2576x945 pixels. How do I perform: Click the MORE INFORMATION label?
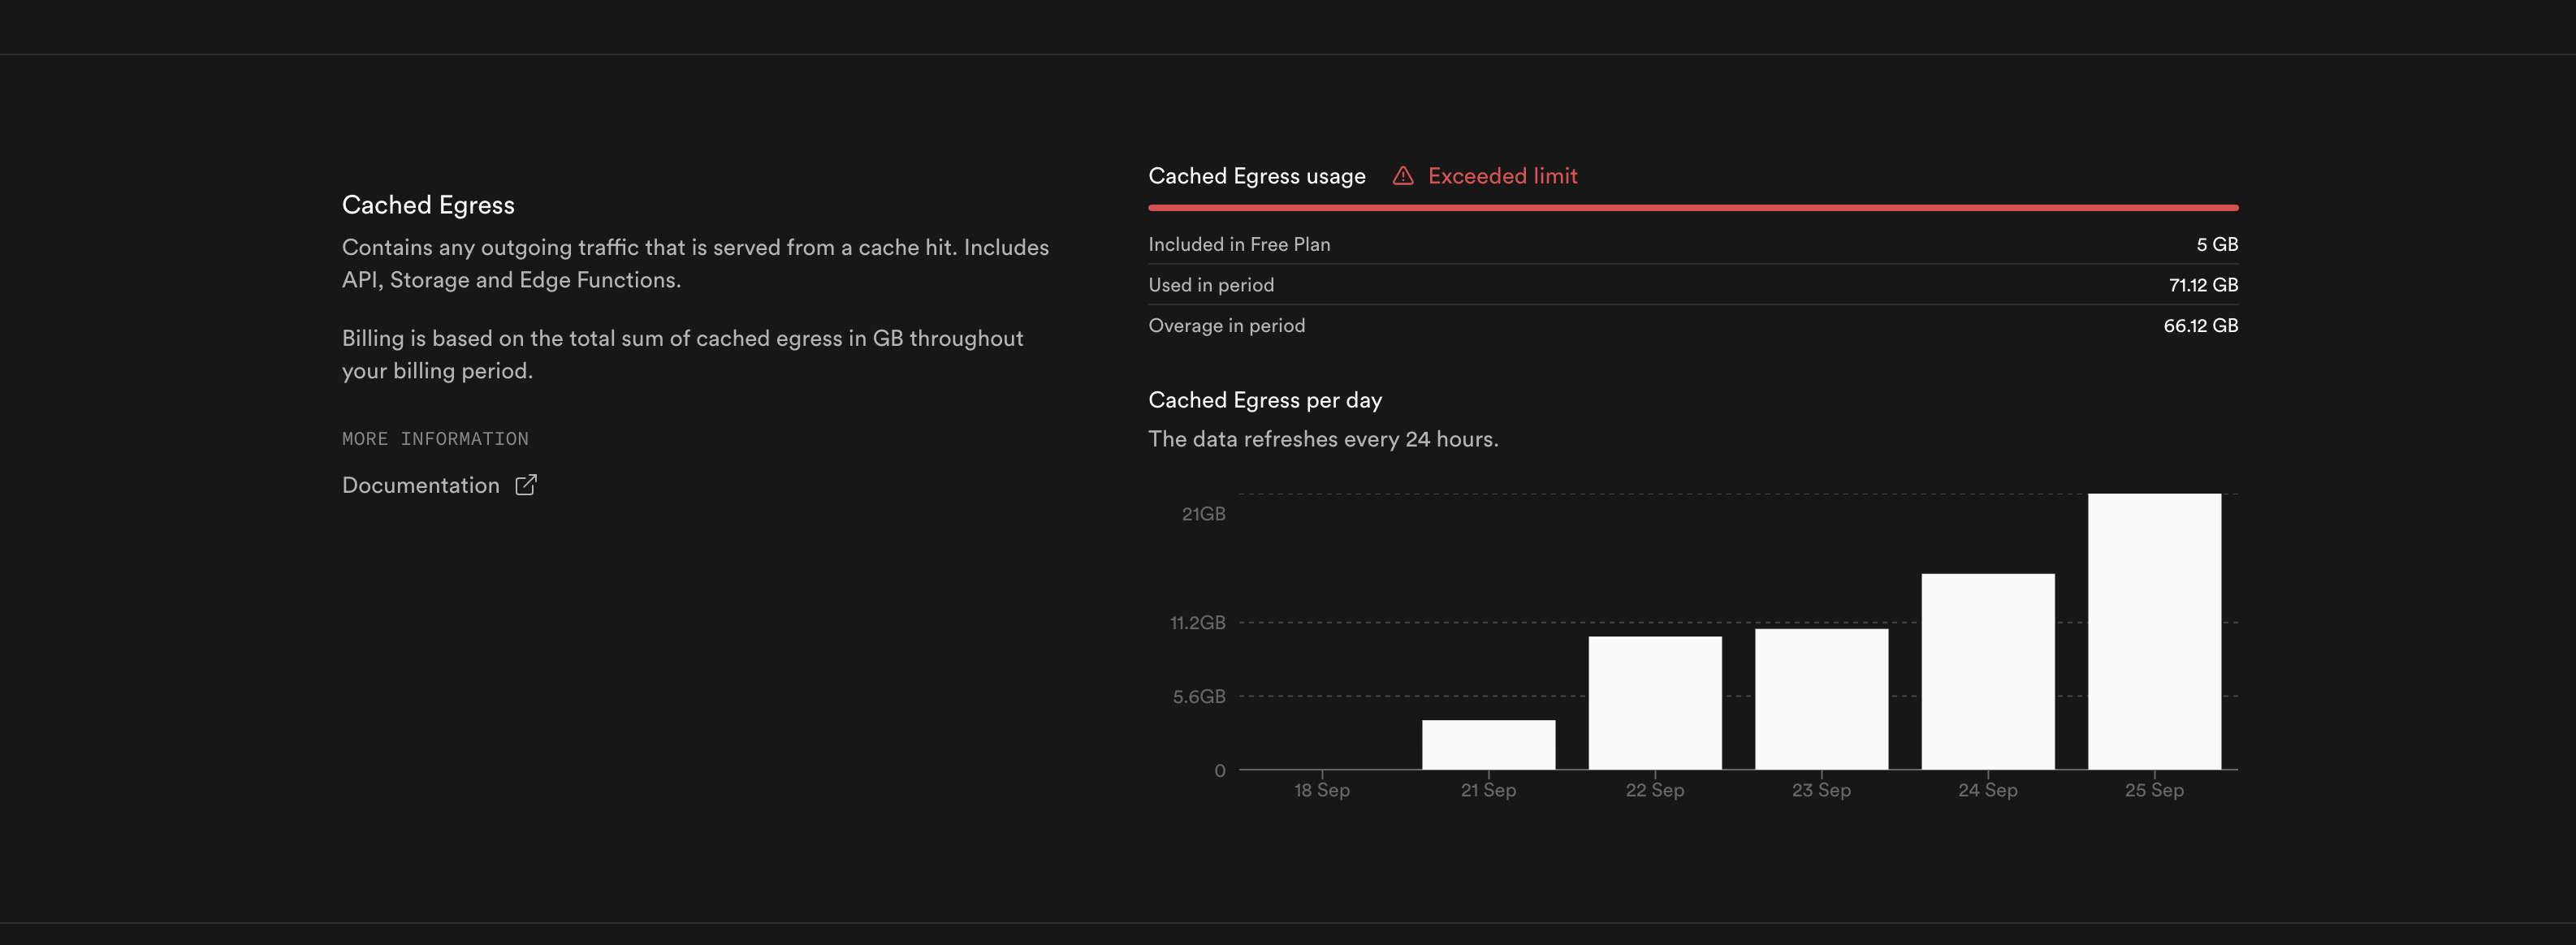[x=435, y=439]
